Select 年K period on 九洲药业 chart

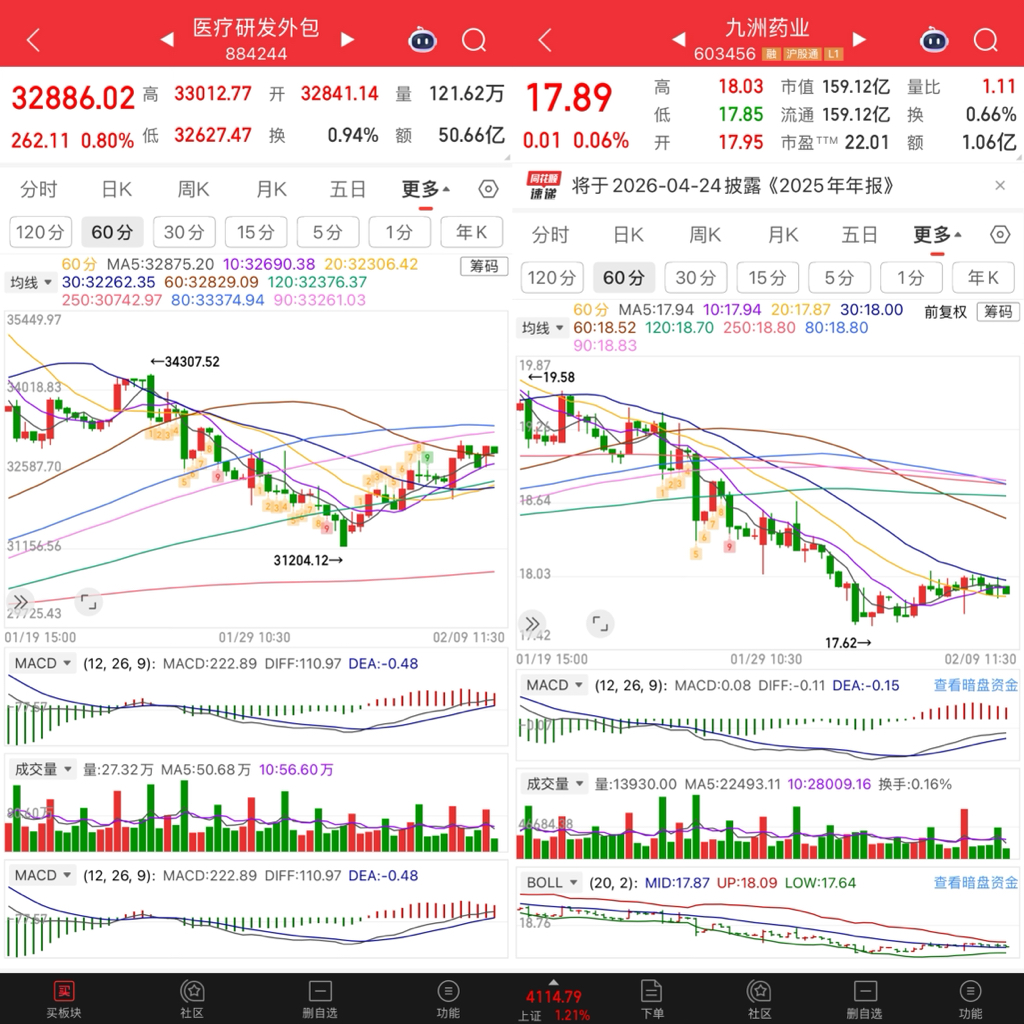click(x=983, y=278)
